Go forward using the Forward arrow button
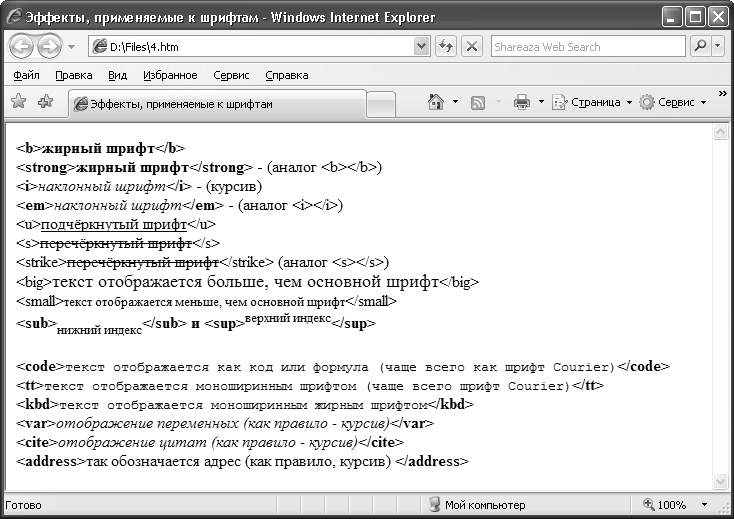 50,46
